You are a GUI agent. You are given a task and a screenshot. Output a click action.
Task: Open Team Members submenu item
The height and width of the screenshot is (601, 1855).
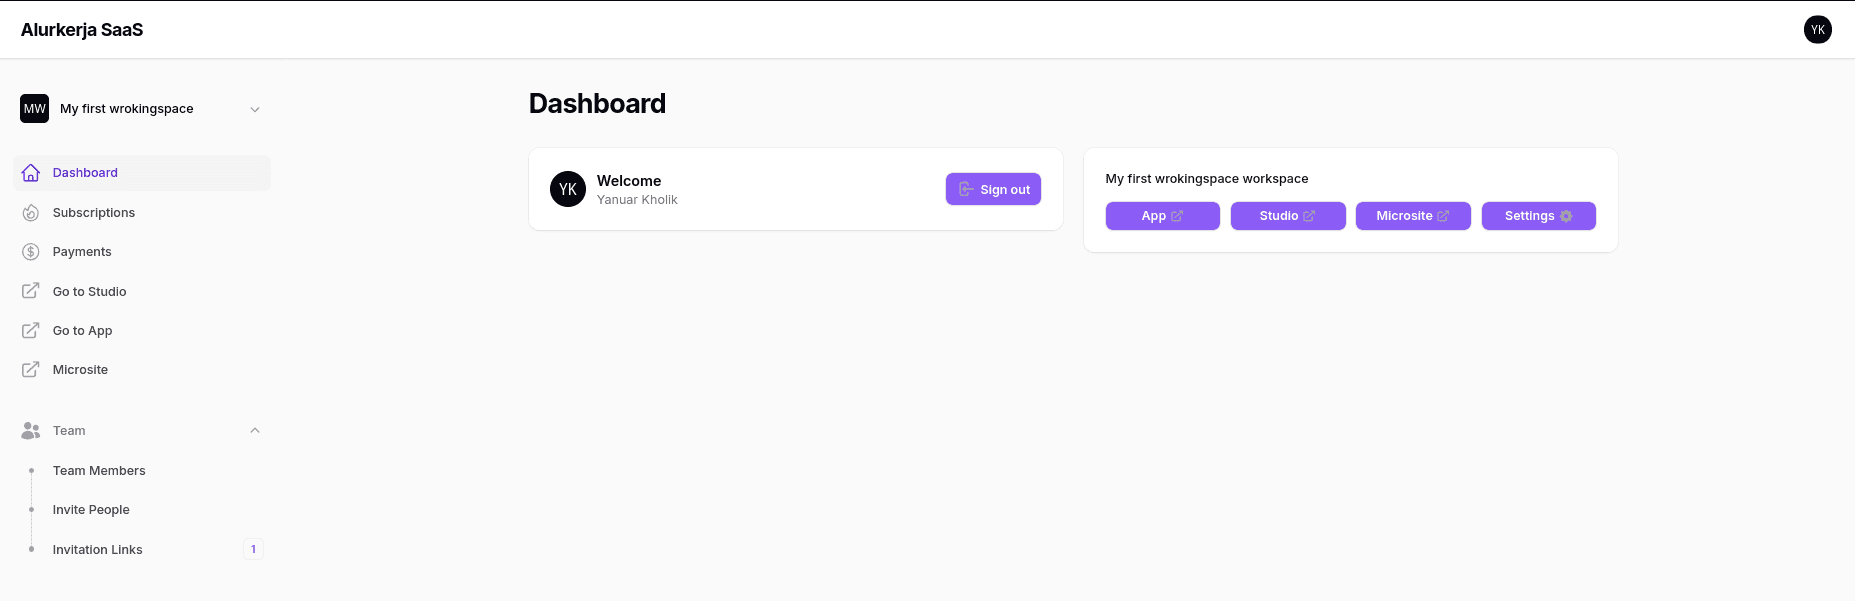click(x=142, y=470)
